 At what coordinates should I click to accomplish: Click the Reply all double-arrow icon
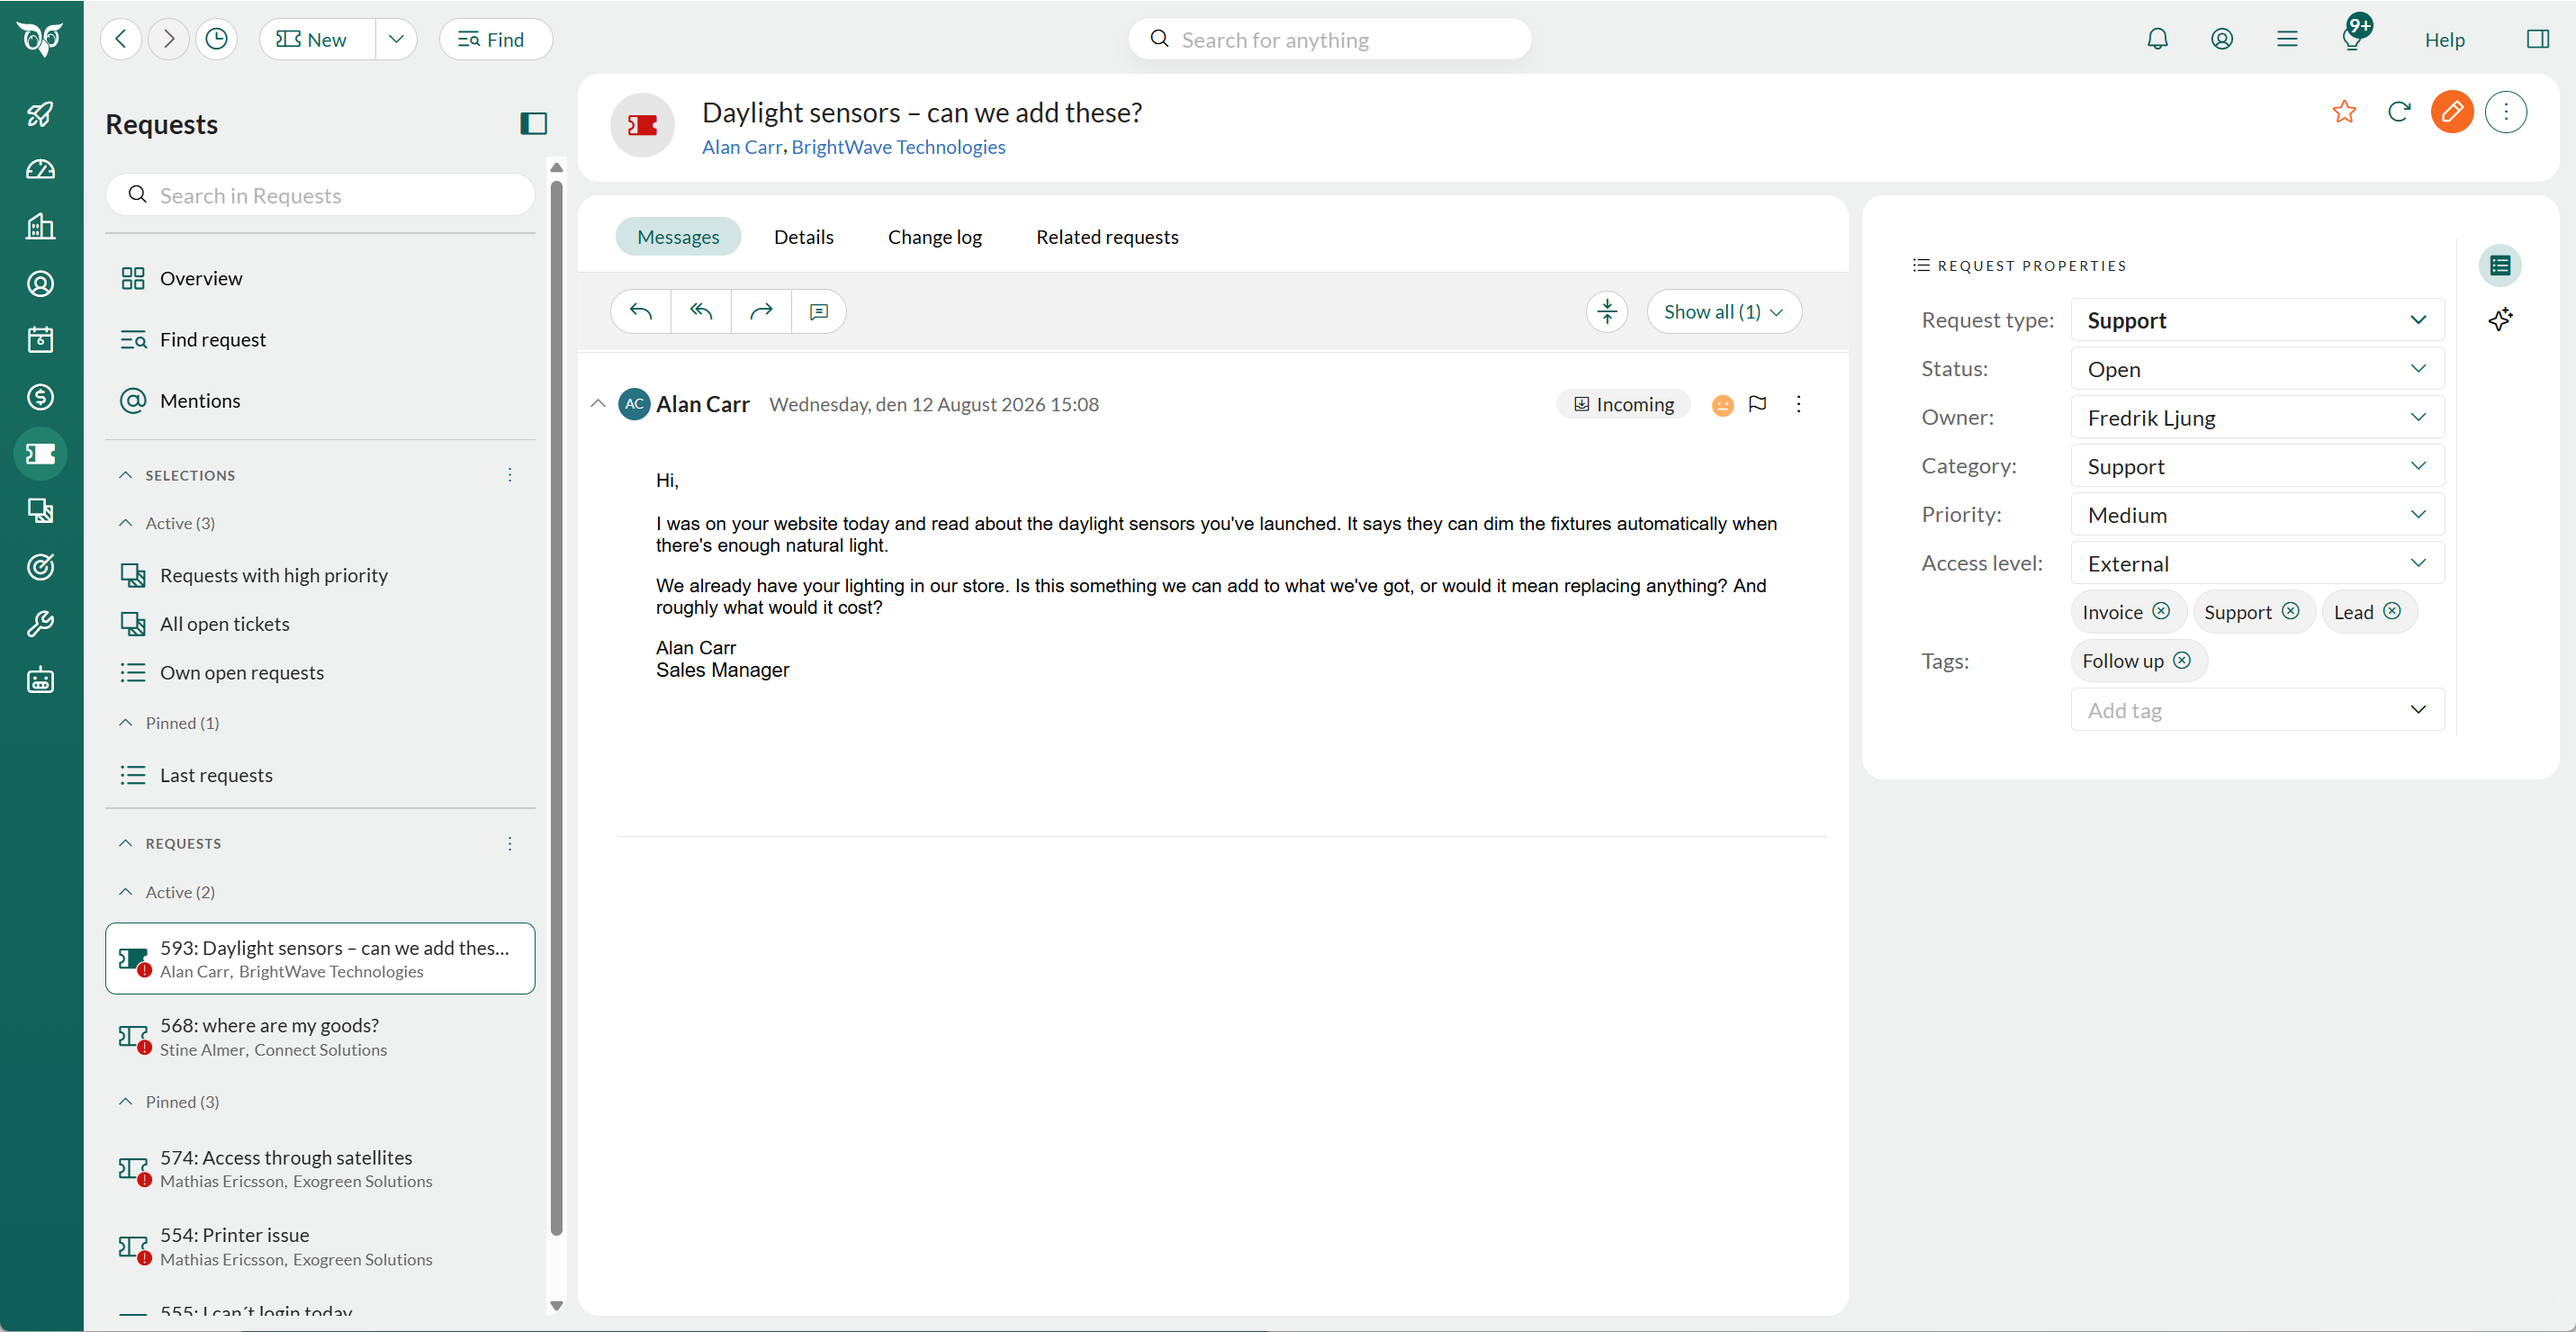tap(701, 312)
